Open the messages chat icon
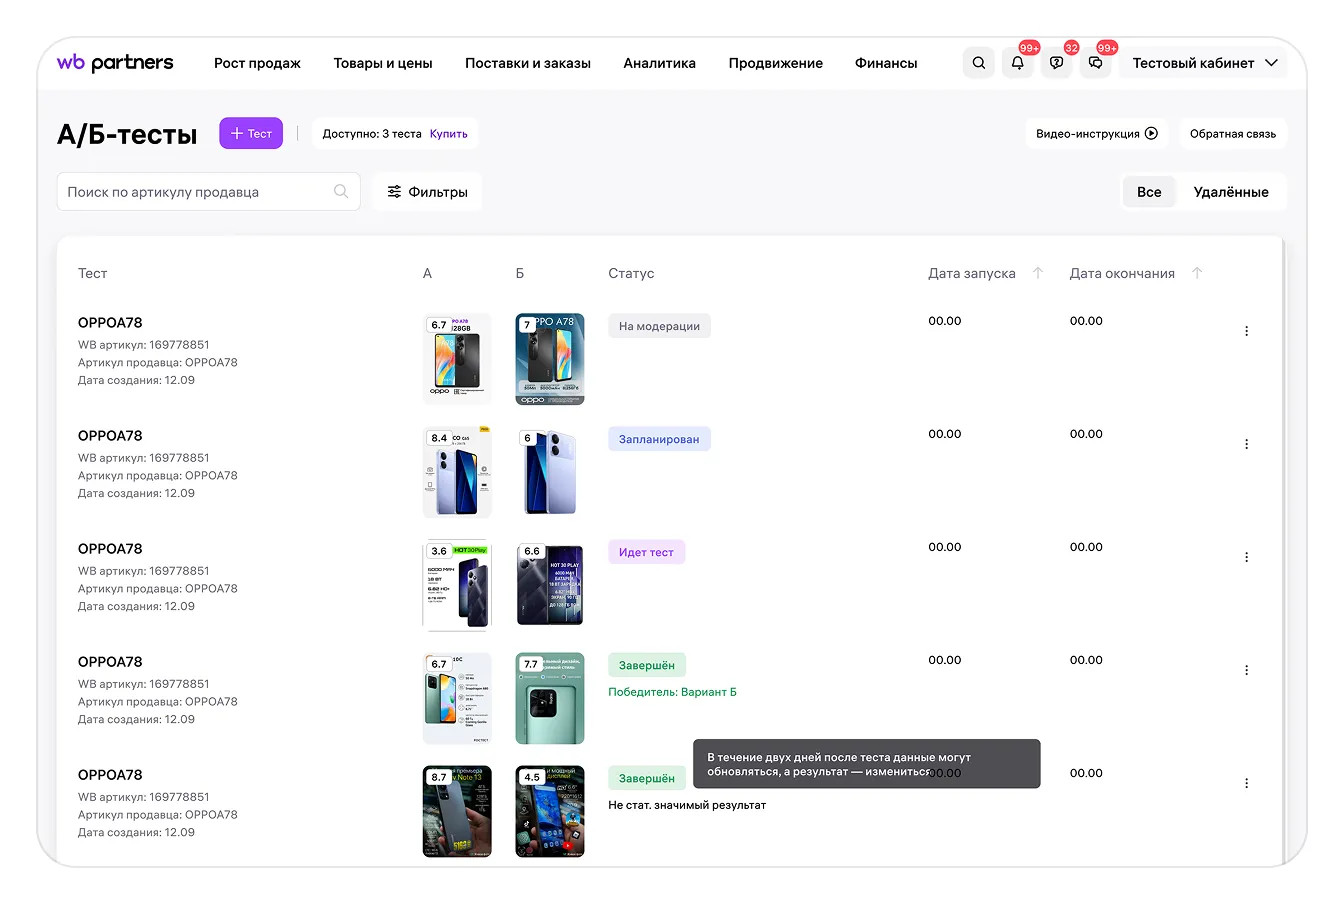Screen dimensions: 1344x904 point(1096,63)
